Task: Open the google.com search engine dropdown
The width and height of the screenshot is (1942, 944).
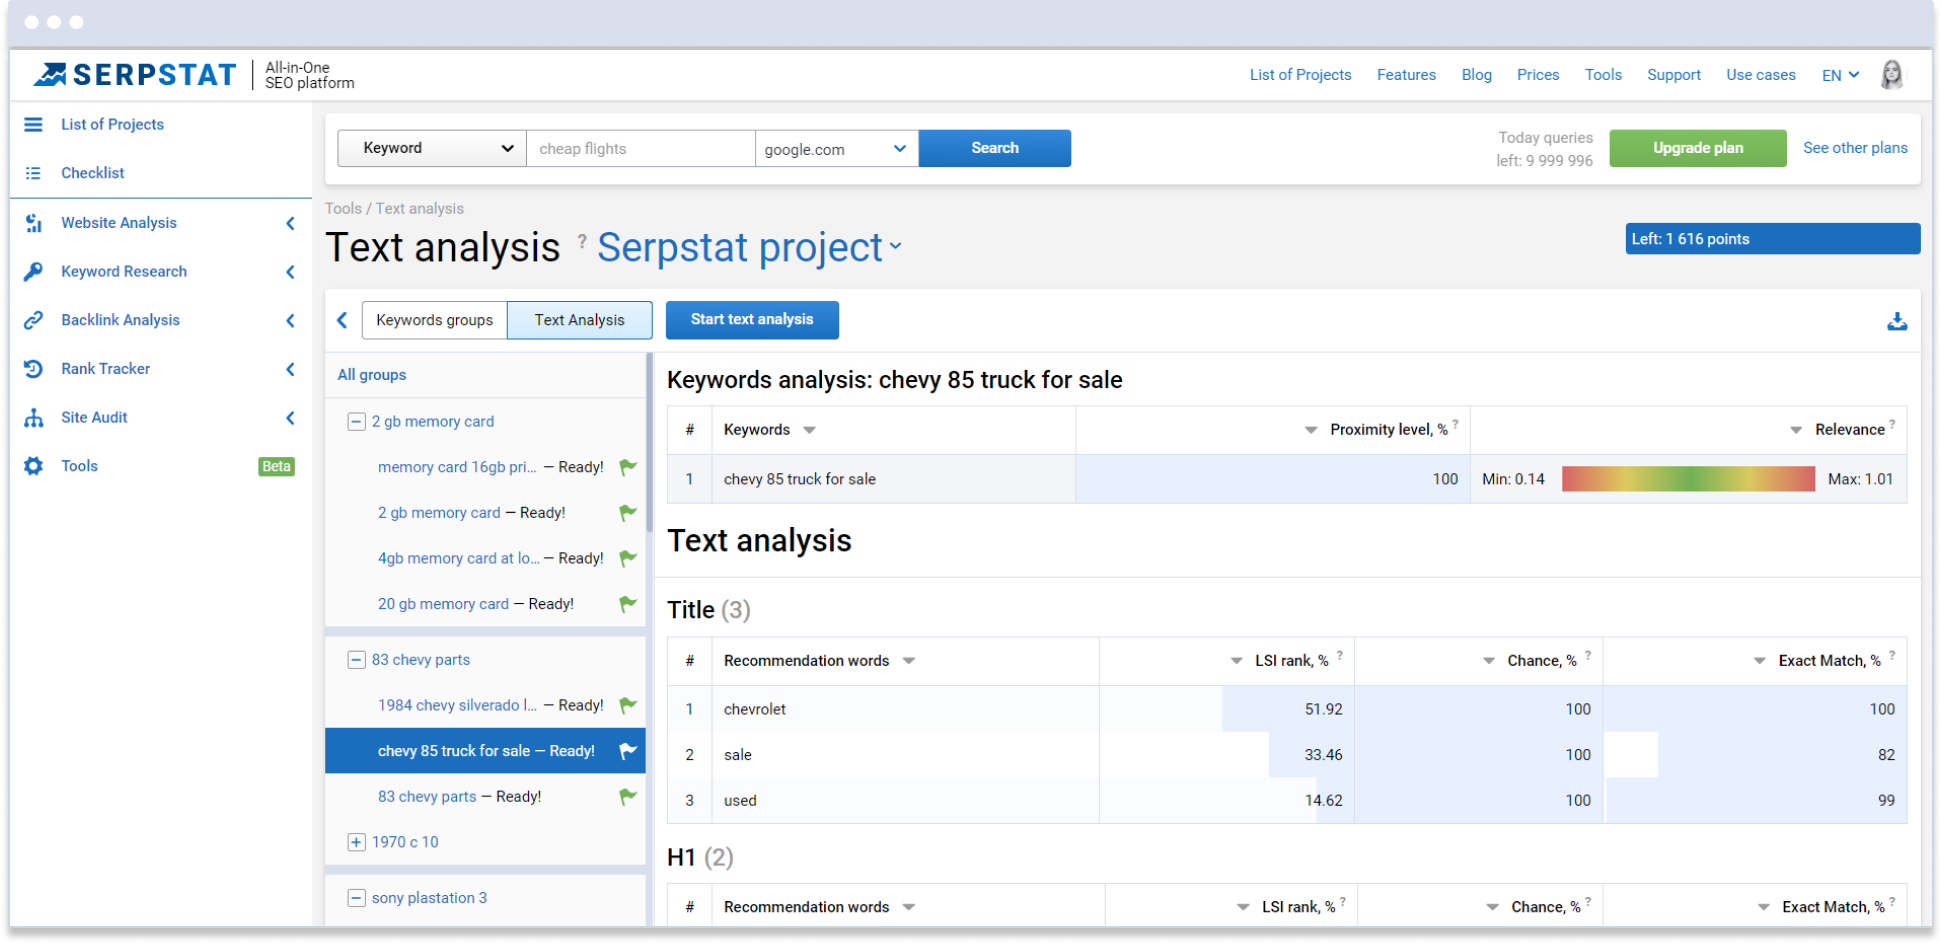Action: pos(836,149)
